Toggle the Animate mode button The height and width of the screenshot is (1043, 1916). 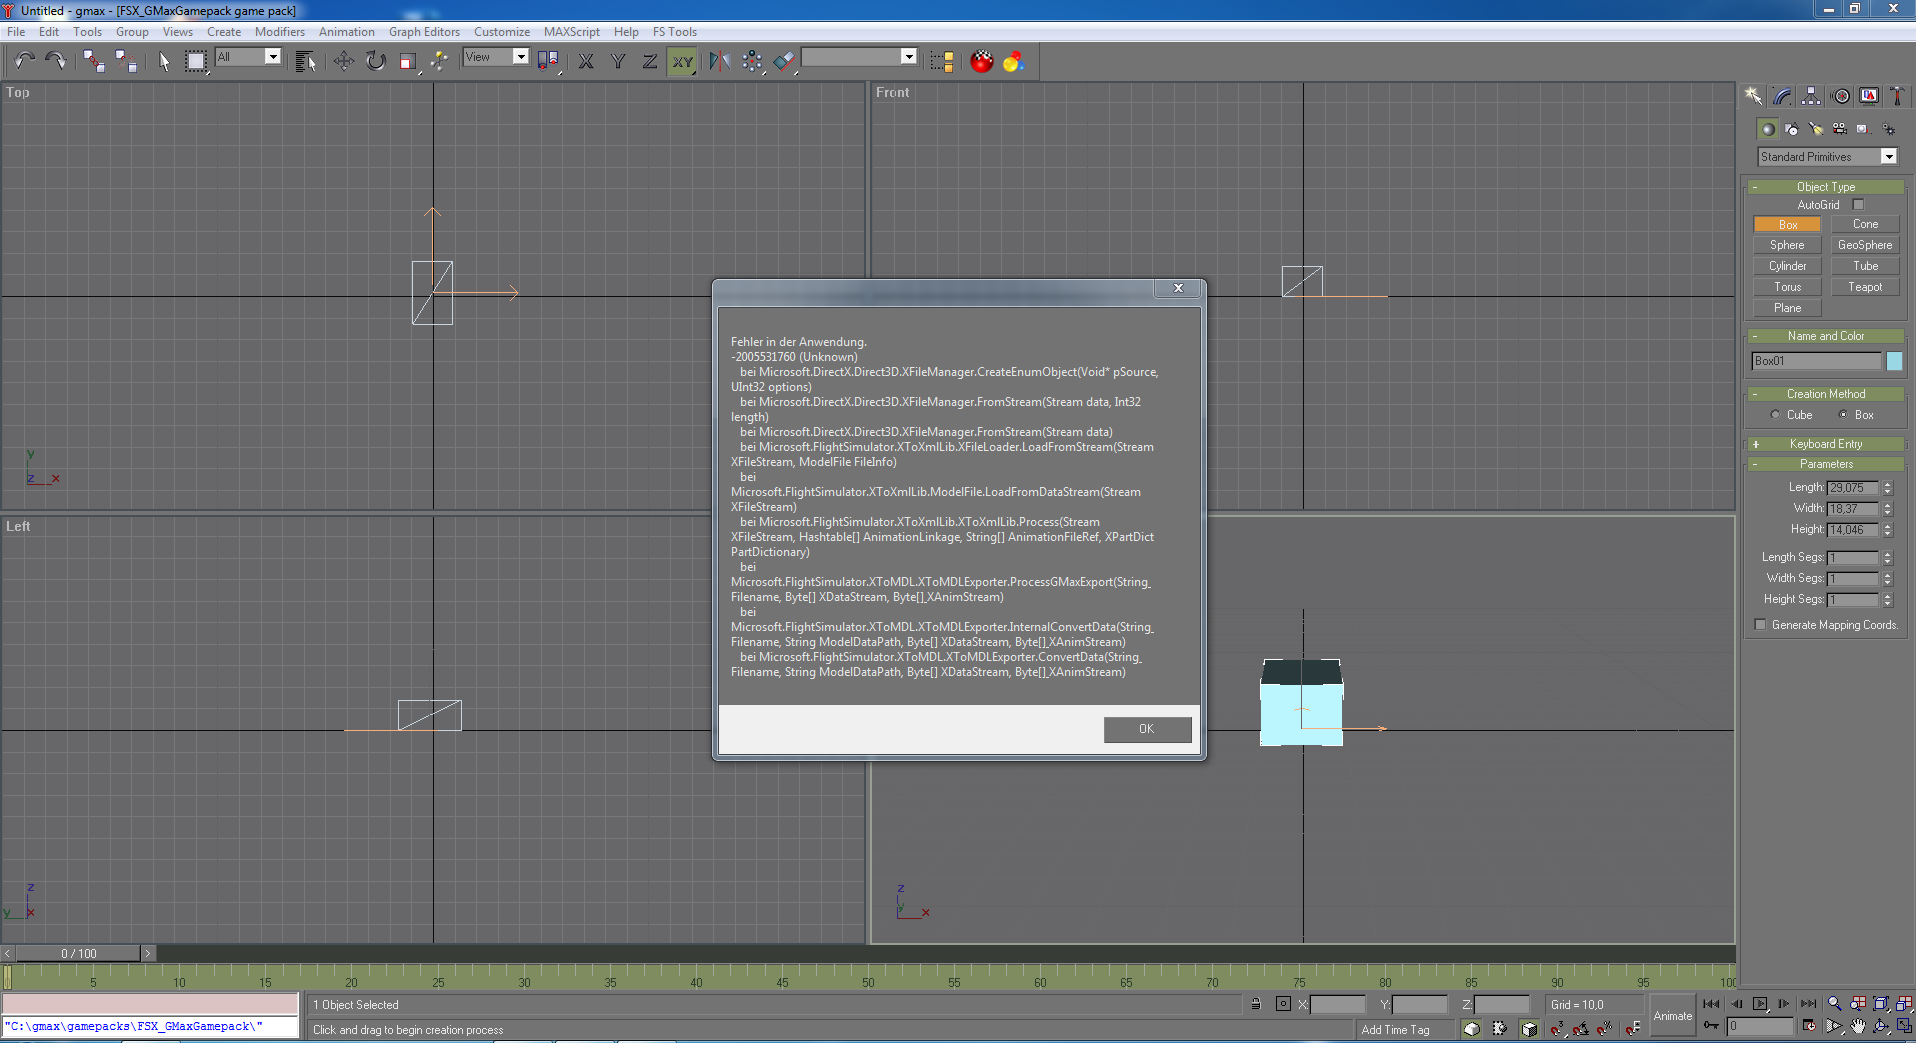tap(1673, 1016)
